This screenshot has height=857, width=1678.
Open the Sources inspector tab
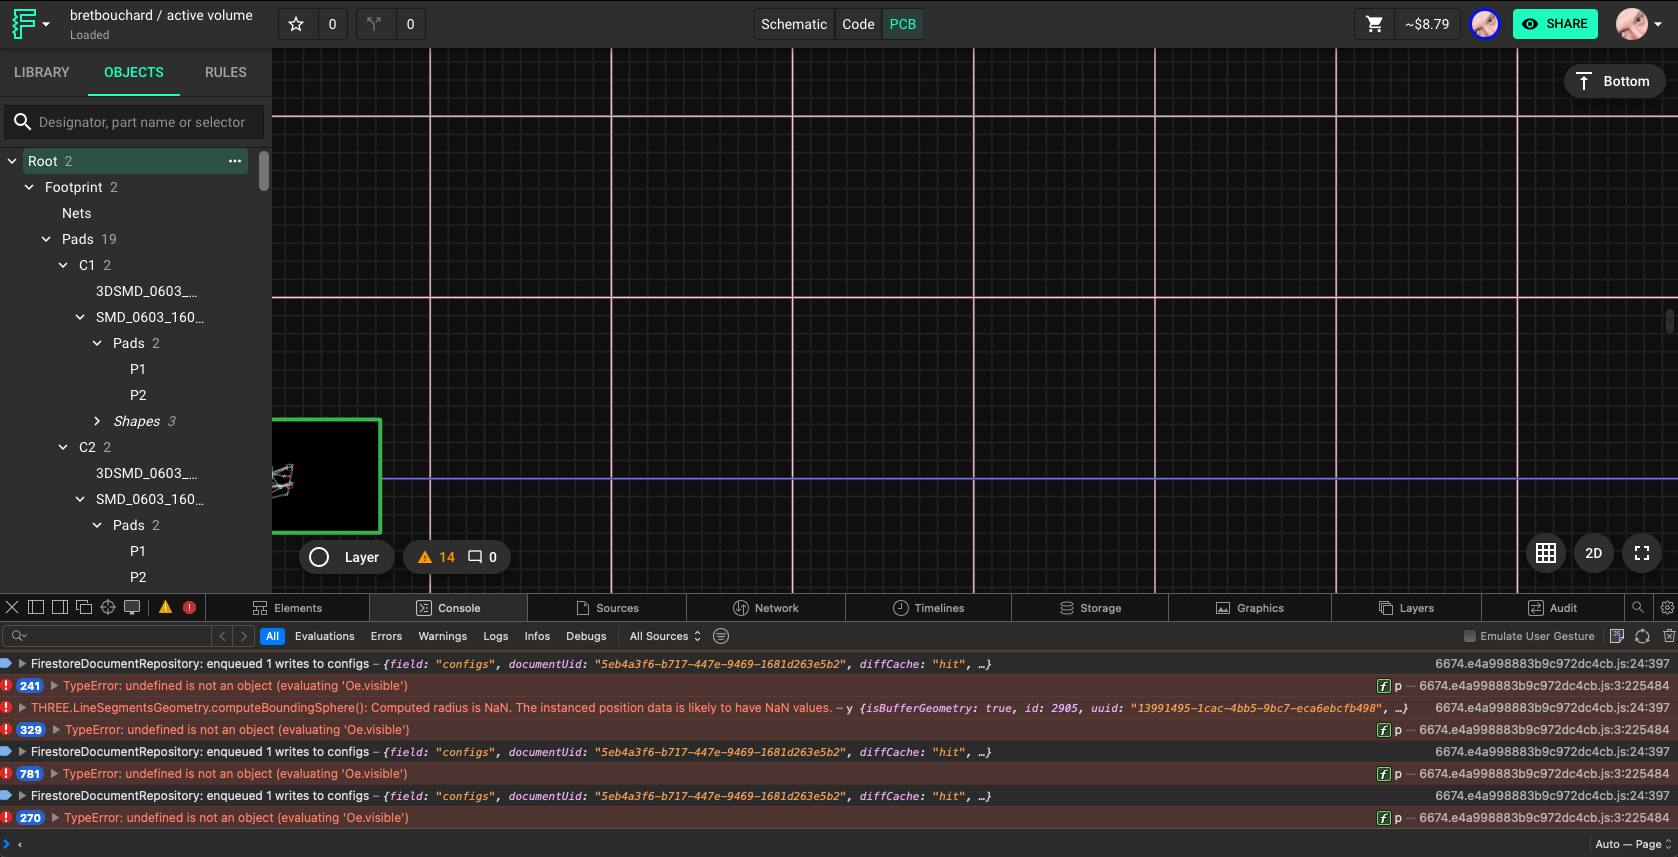[x=607, y=608]
